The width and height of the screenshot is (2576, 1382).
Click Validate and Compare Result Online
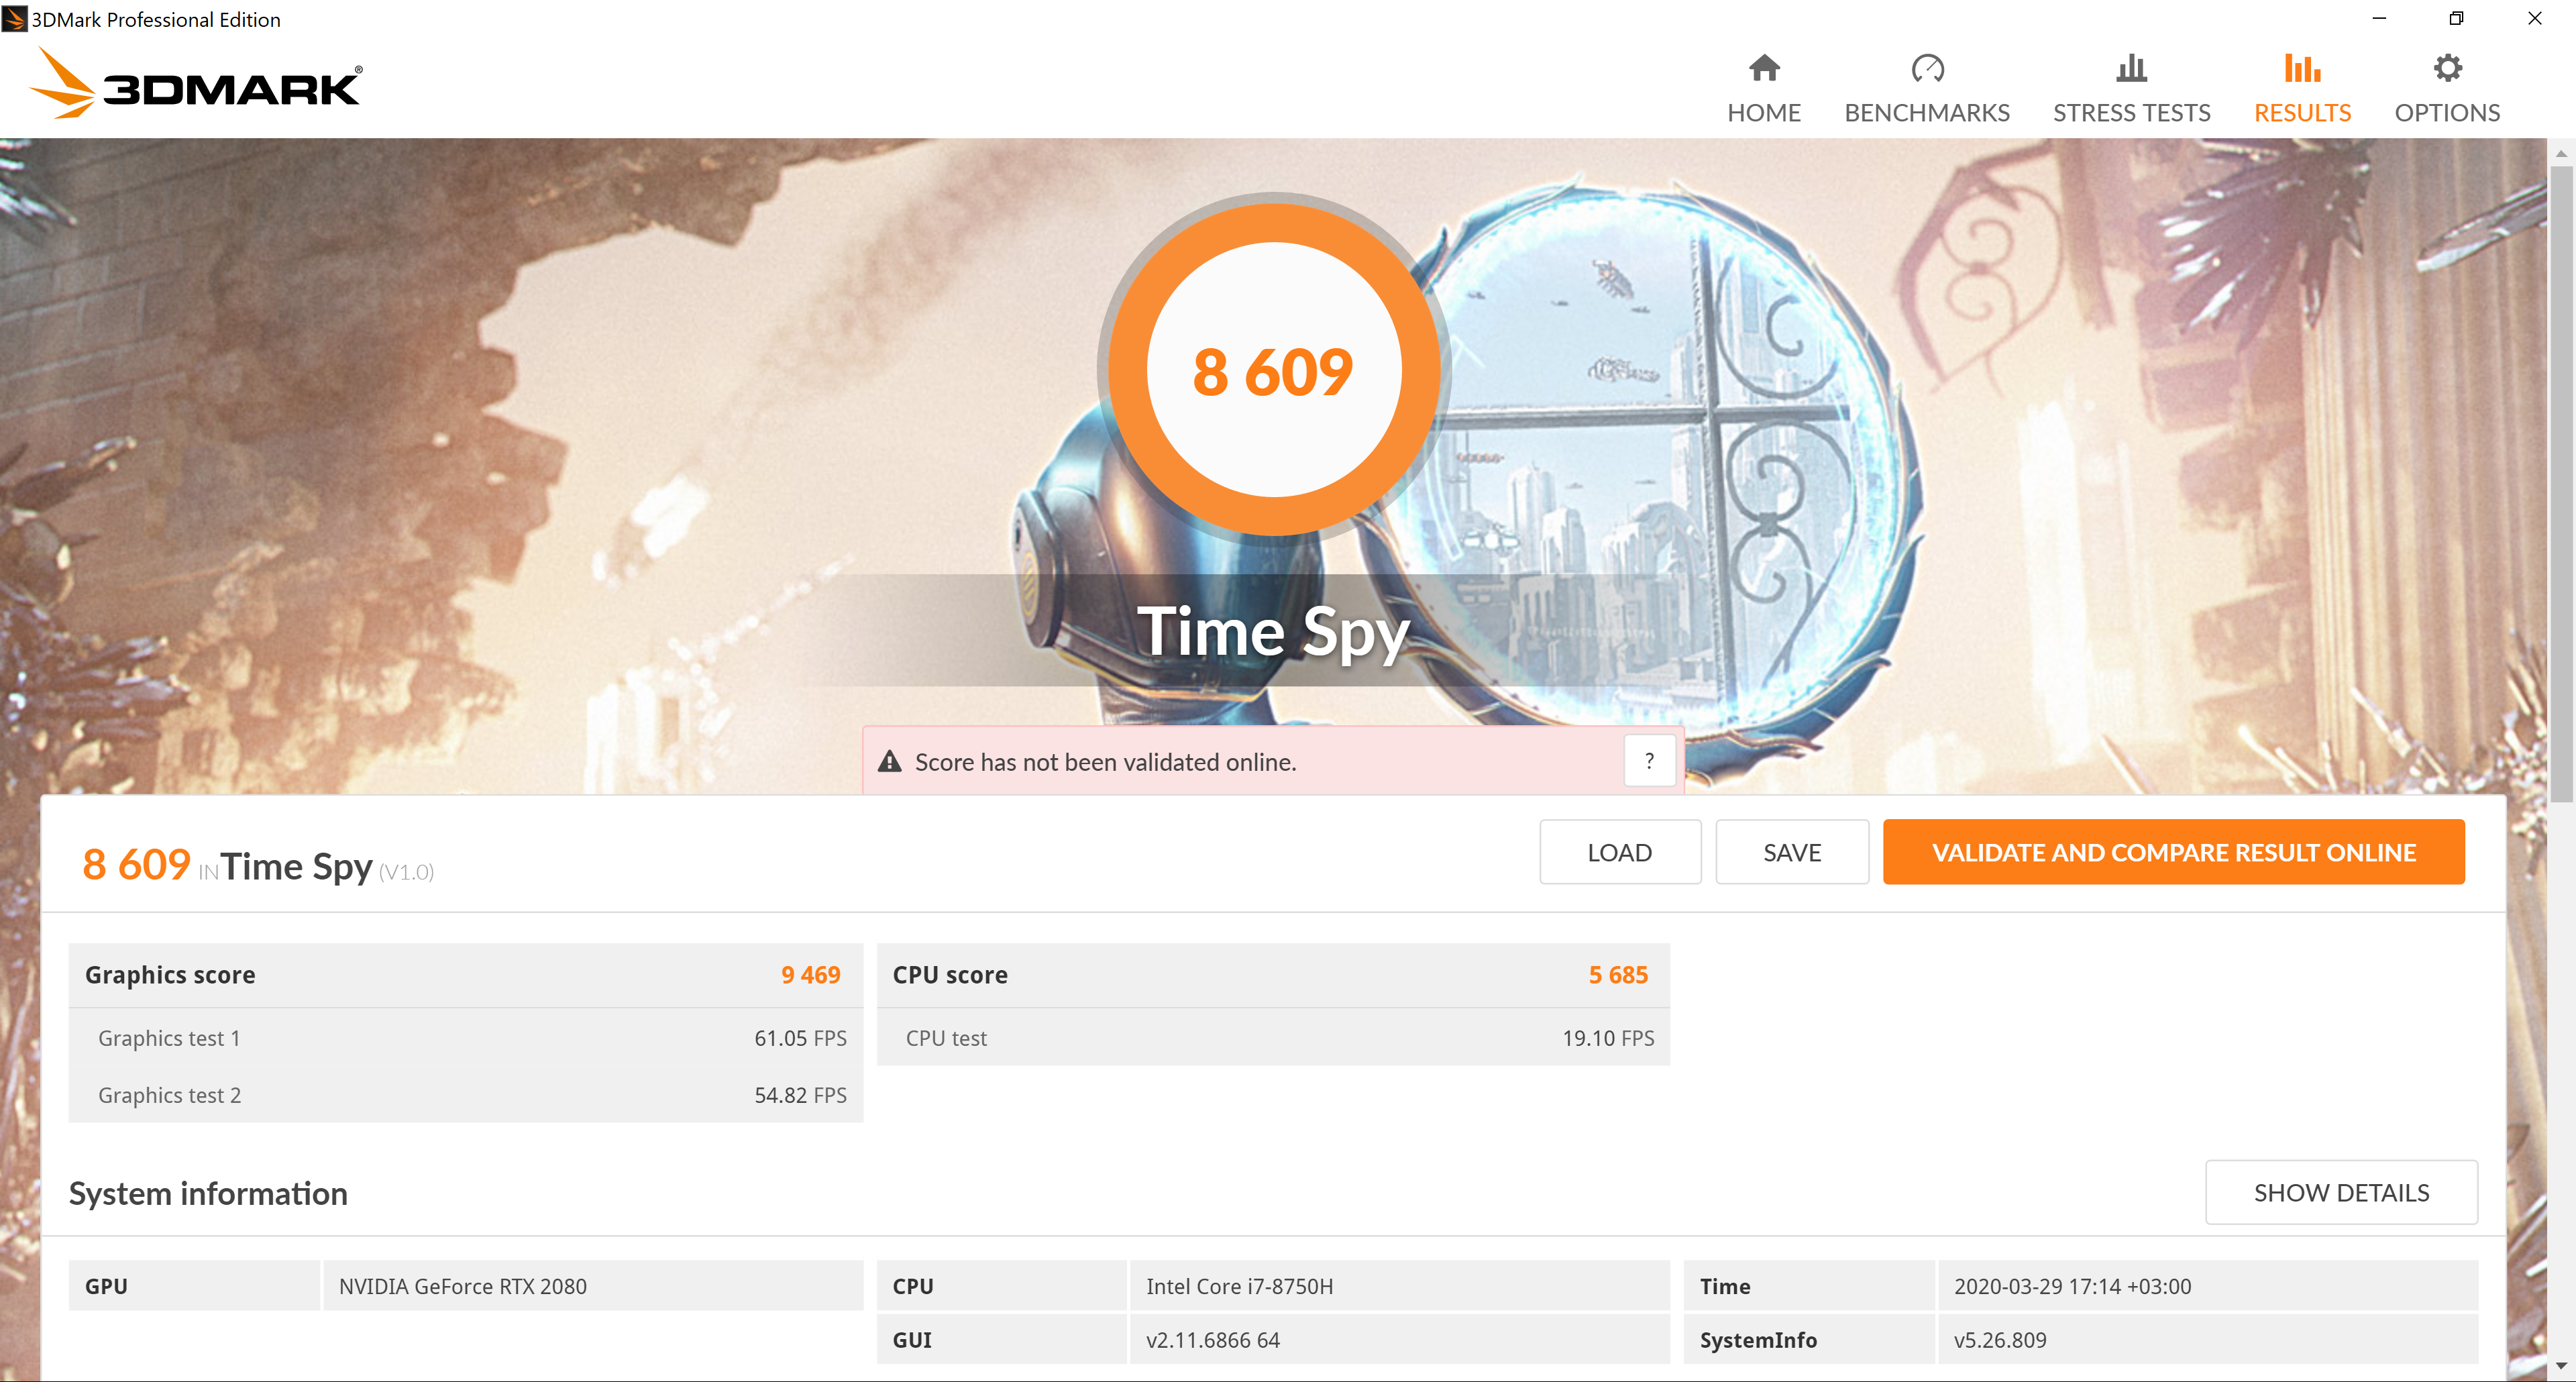(x=2174, y=852)
